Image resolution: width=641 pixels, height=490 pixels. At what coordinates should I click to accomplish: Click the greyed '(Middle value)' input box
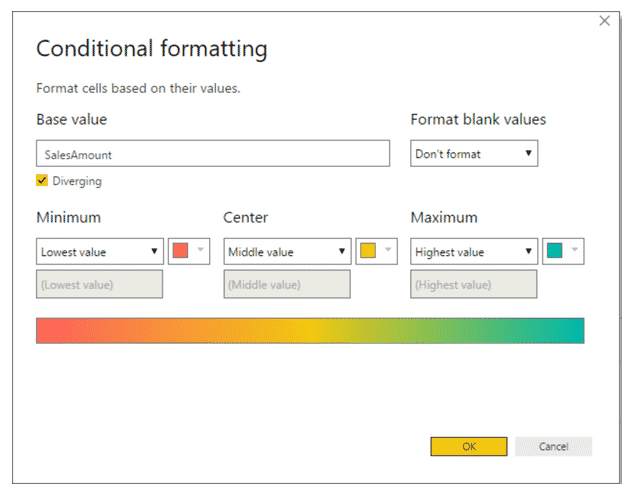(287, 284)
